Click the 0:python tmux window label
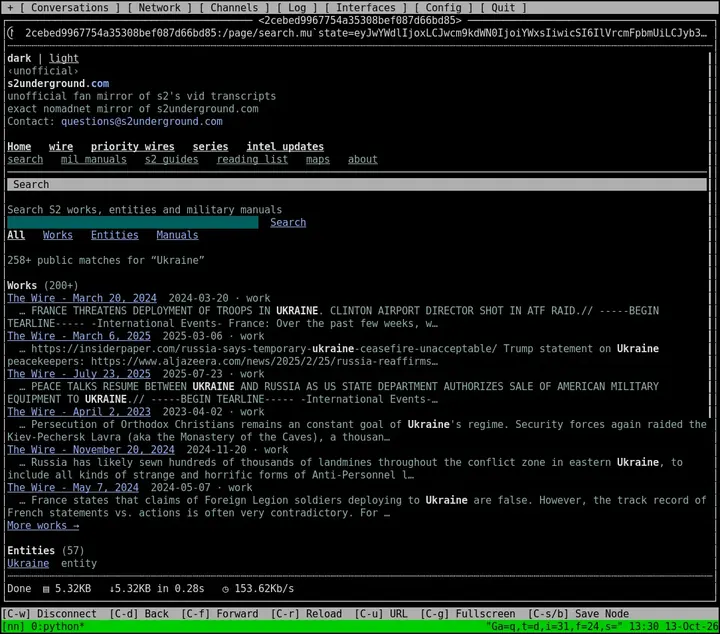The height and width of the screenshot is (634, 720). [x=57, y=627]
